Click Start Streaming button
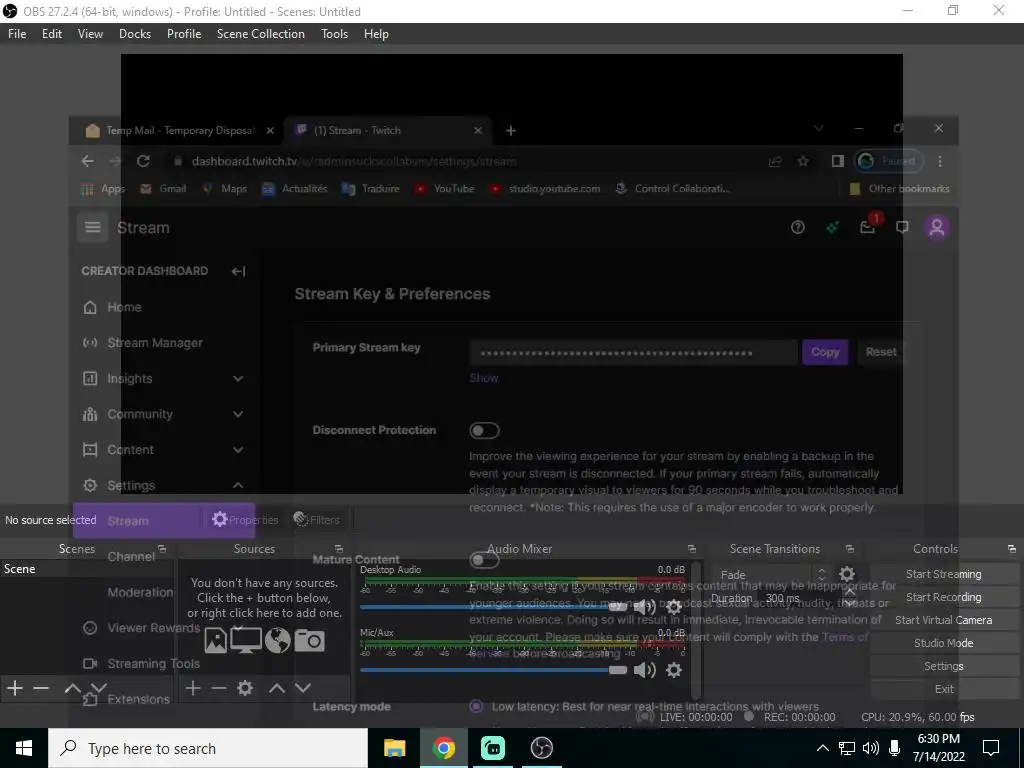 (943, 574)
